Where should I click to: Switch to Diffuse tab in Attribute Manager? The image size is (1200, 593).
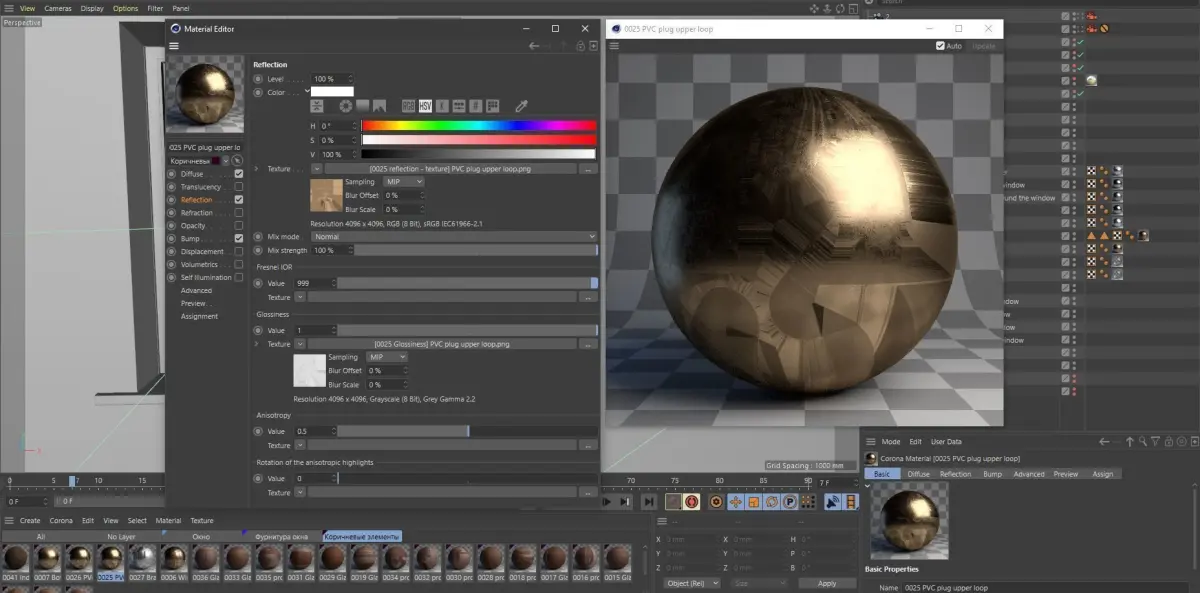pyautogui.click(x=918, y=474)
